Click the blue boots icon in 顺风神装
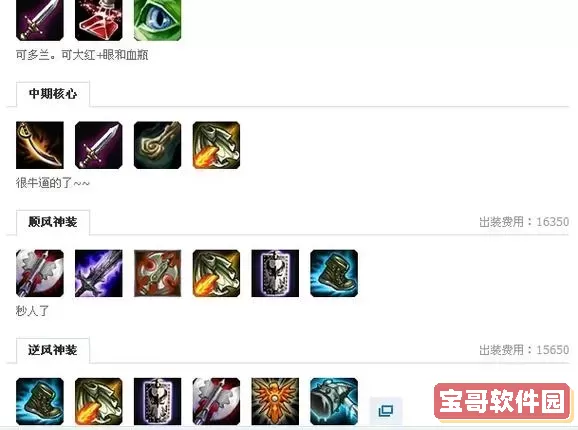 pos(334,273)
